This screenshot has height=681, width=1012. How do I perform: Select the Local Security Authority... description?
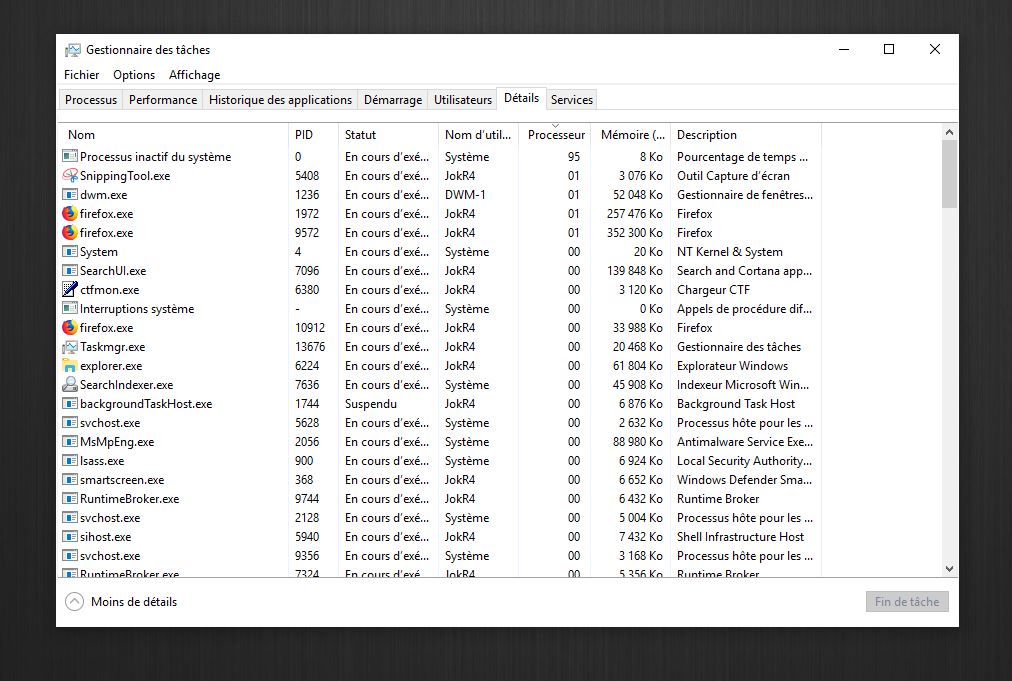pyautogui.click(x=744, y=460)
